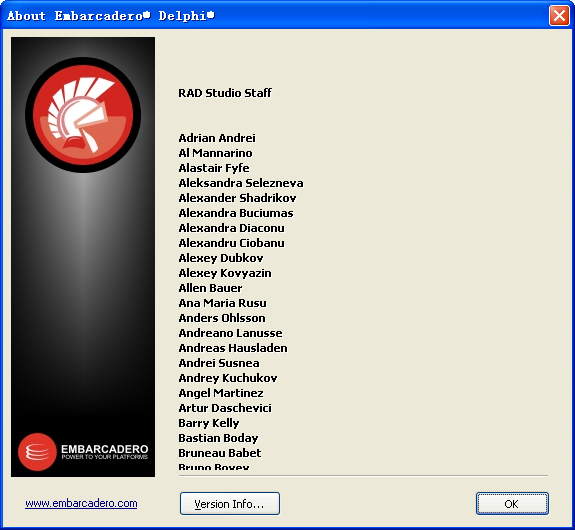The width and height of the screenshot is (575, 530).
Task: Click the Embarcadero red database logo
Action: click(x=37, y=452)
